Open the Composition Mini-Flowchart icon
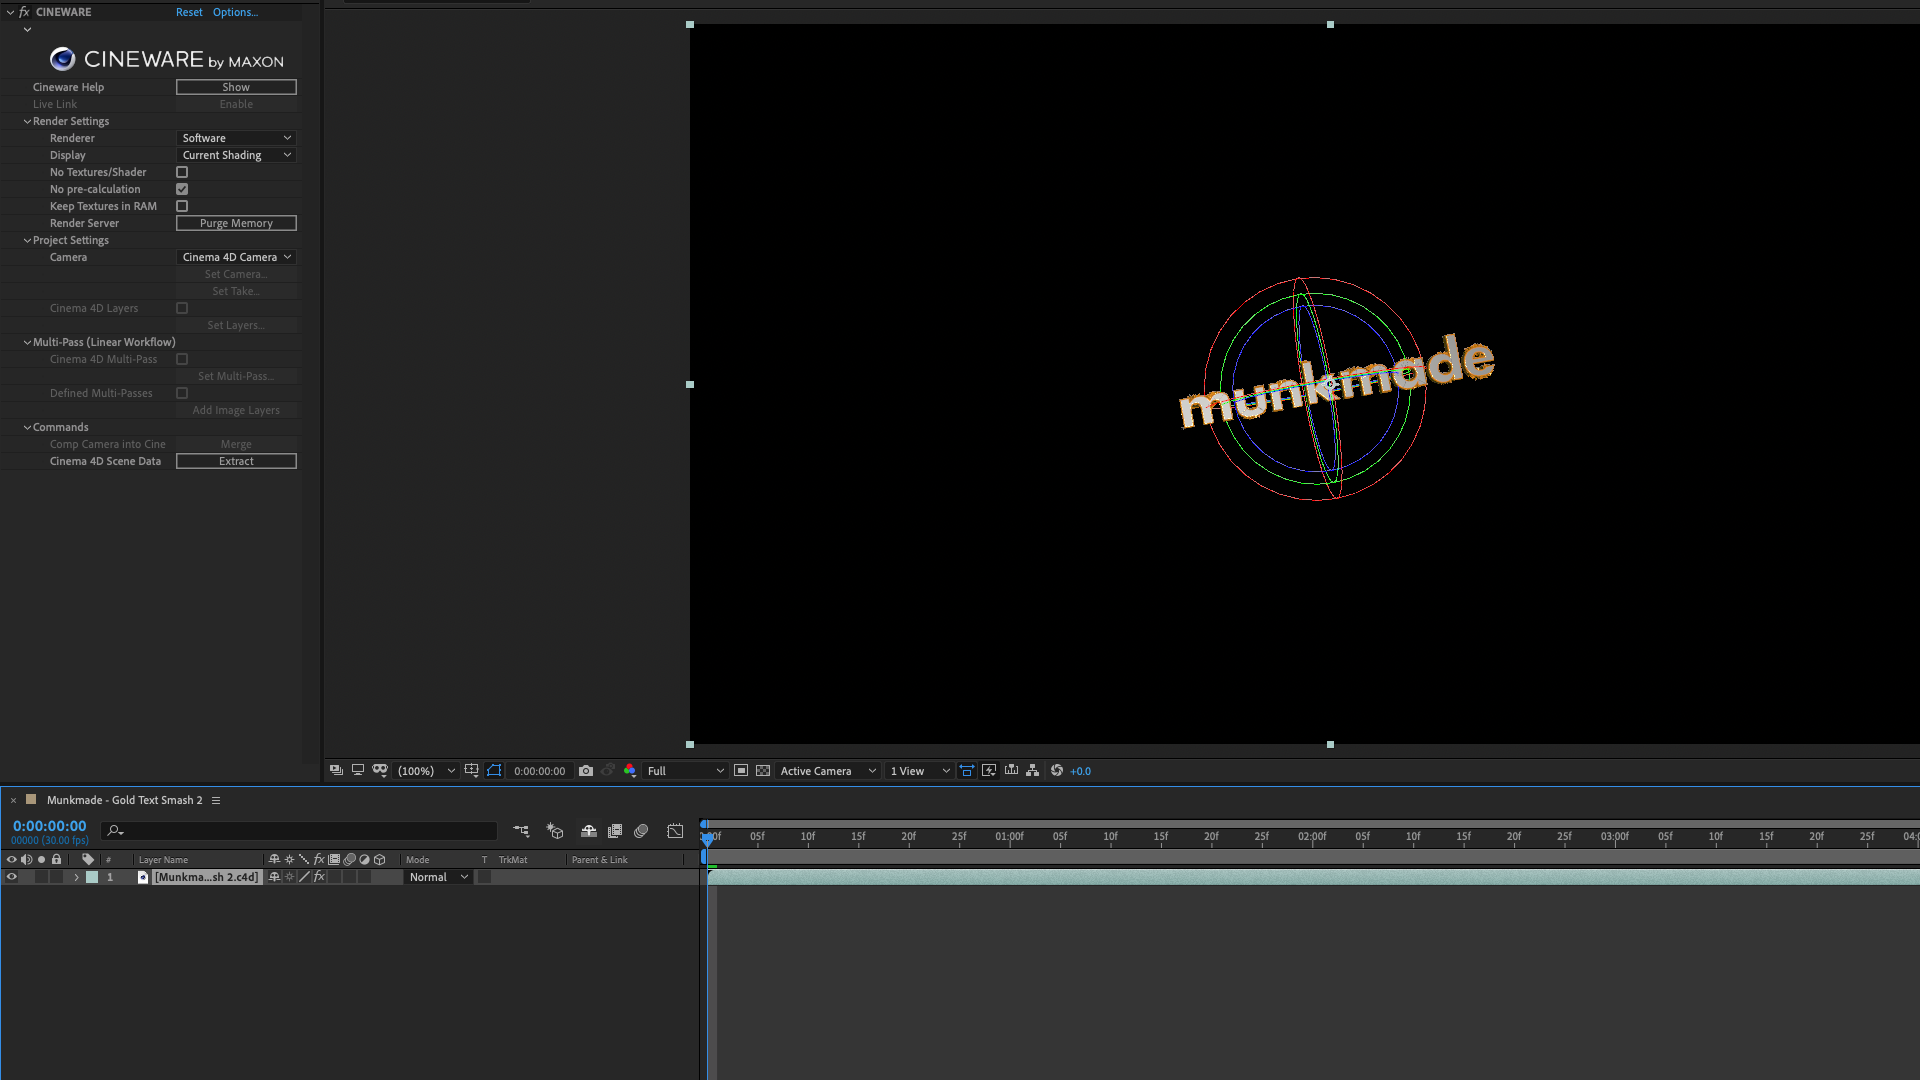Viewport: 1920px width, 1080px height. pos(521,831)
